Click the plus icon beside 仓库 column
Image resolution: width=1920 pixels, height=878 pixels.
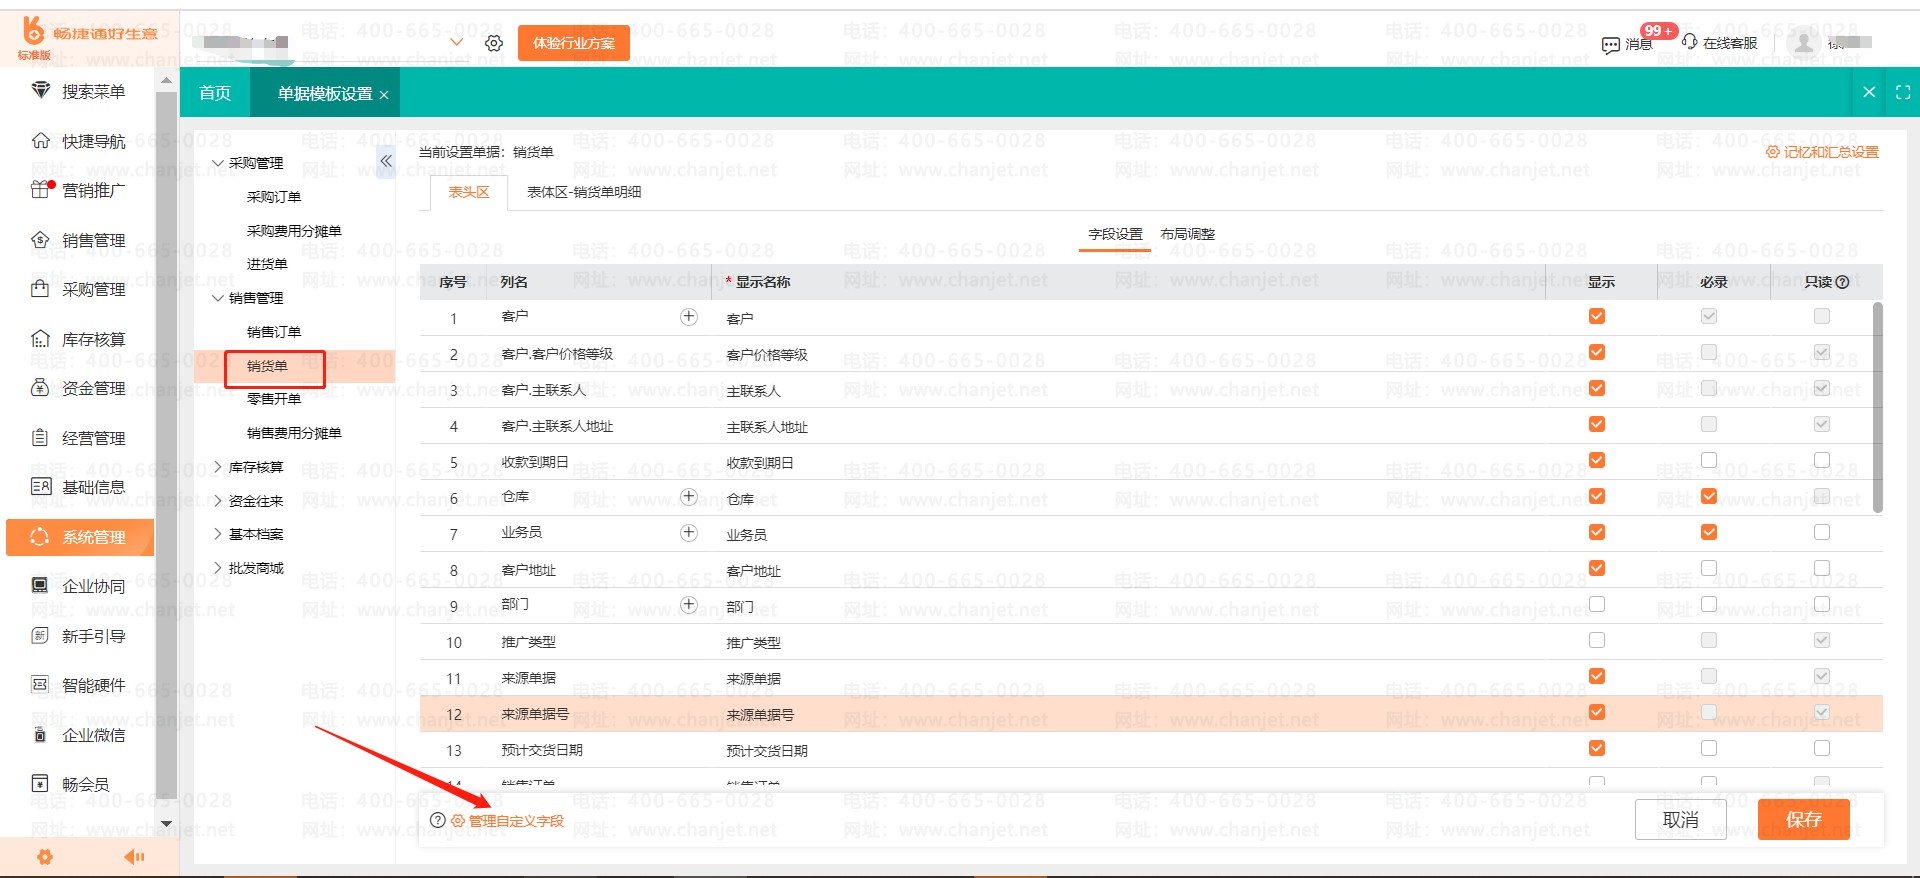tap(689, 497)
